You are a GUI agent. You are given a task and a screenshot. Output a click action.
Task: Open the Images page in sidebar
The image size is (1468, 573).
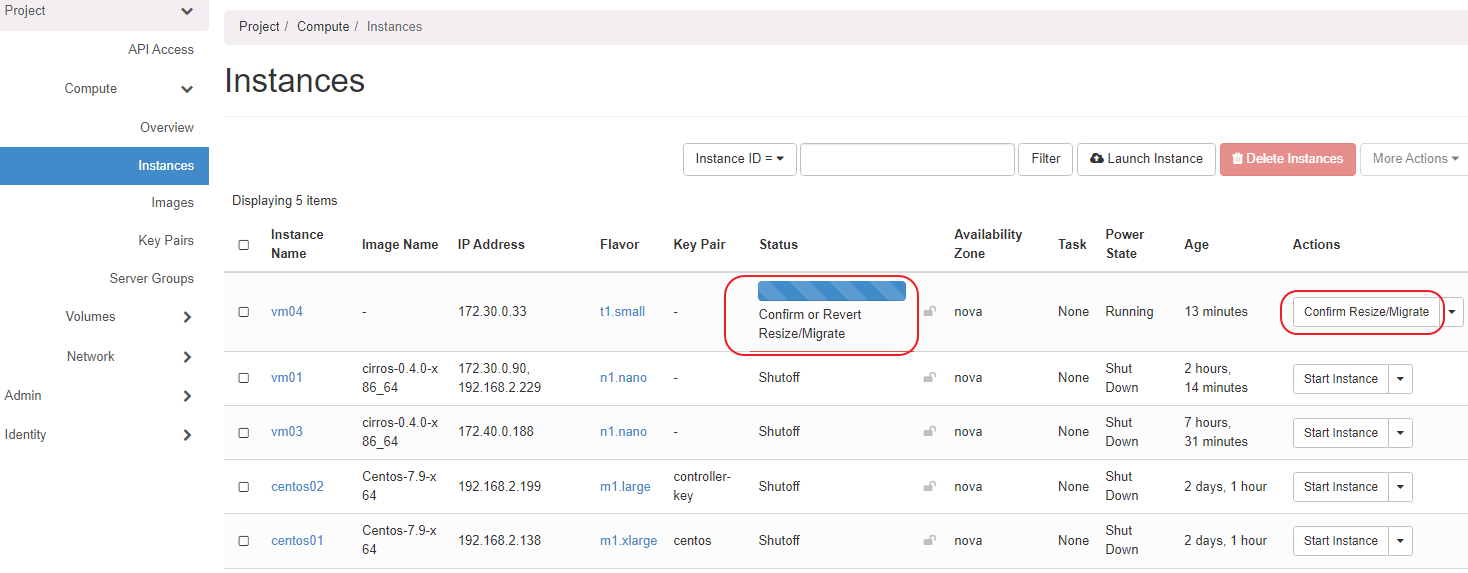coord(172,203)
